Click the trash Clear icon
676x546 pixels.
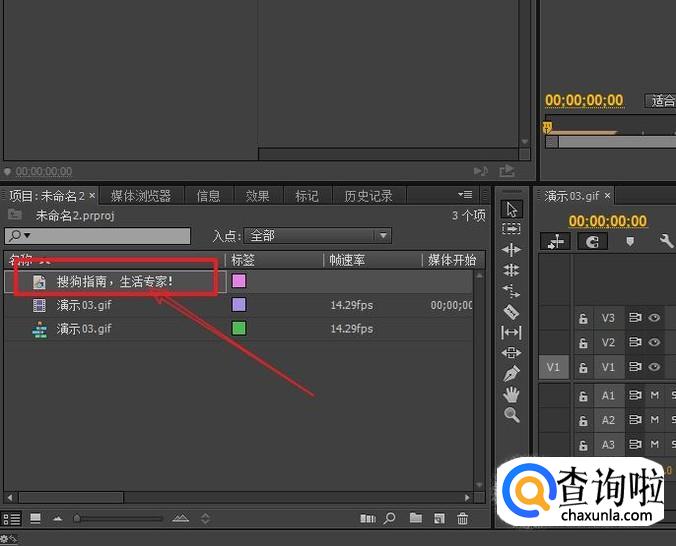(x=463, y=518)
